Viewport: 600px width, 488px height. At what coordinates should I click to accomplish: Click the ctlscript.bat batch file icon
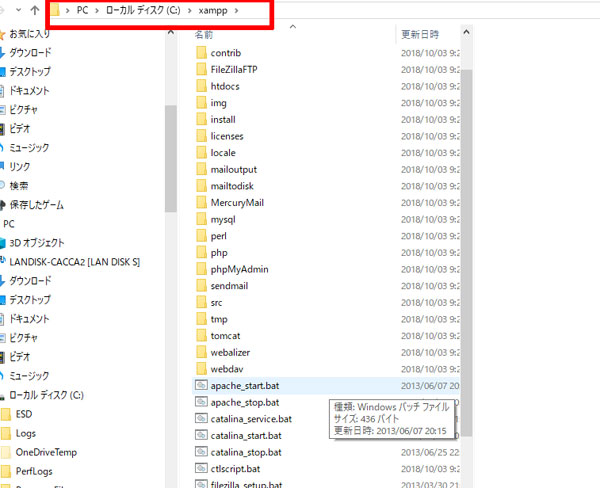click(x=201, y=468)
